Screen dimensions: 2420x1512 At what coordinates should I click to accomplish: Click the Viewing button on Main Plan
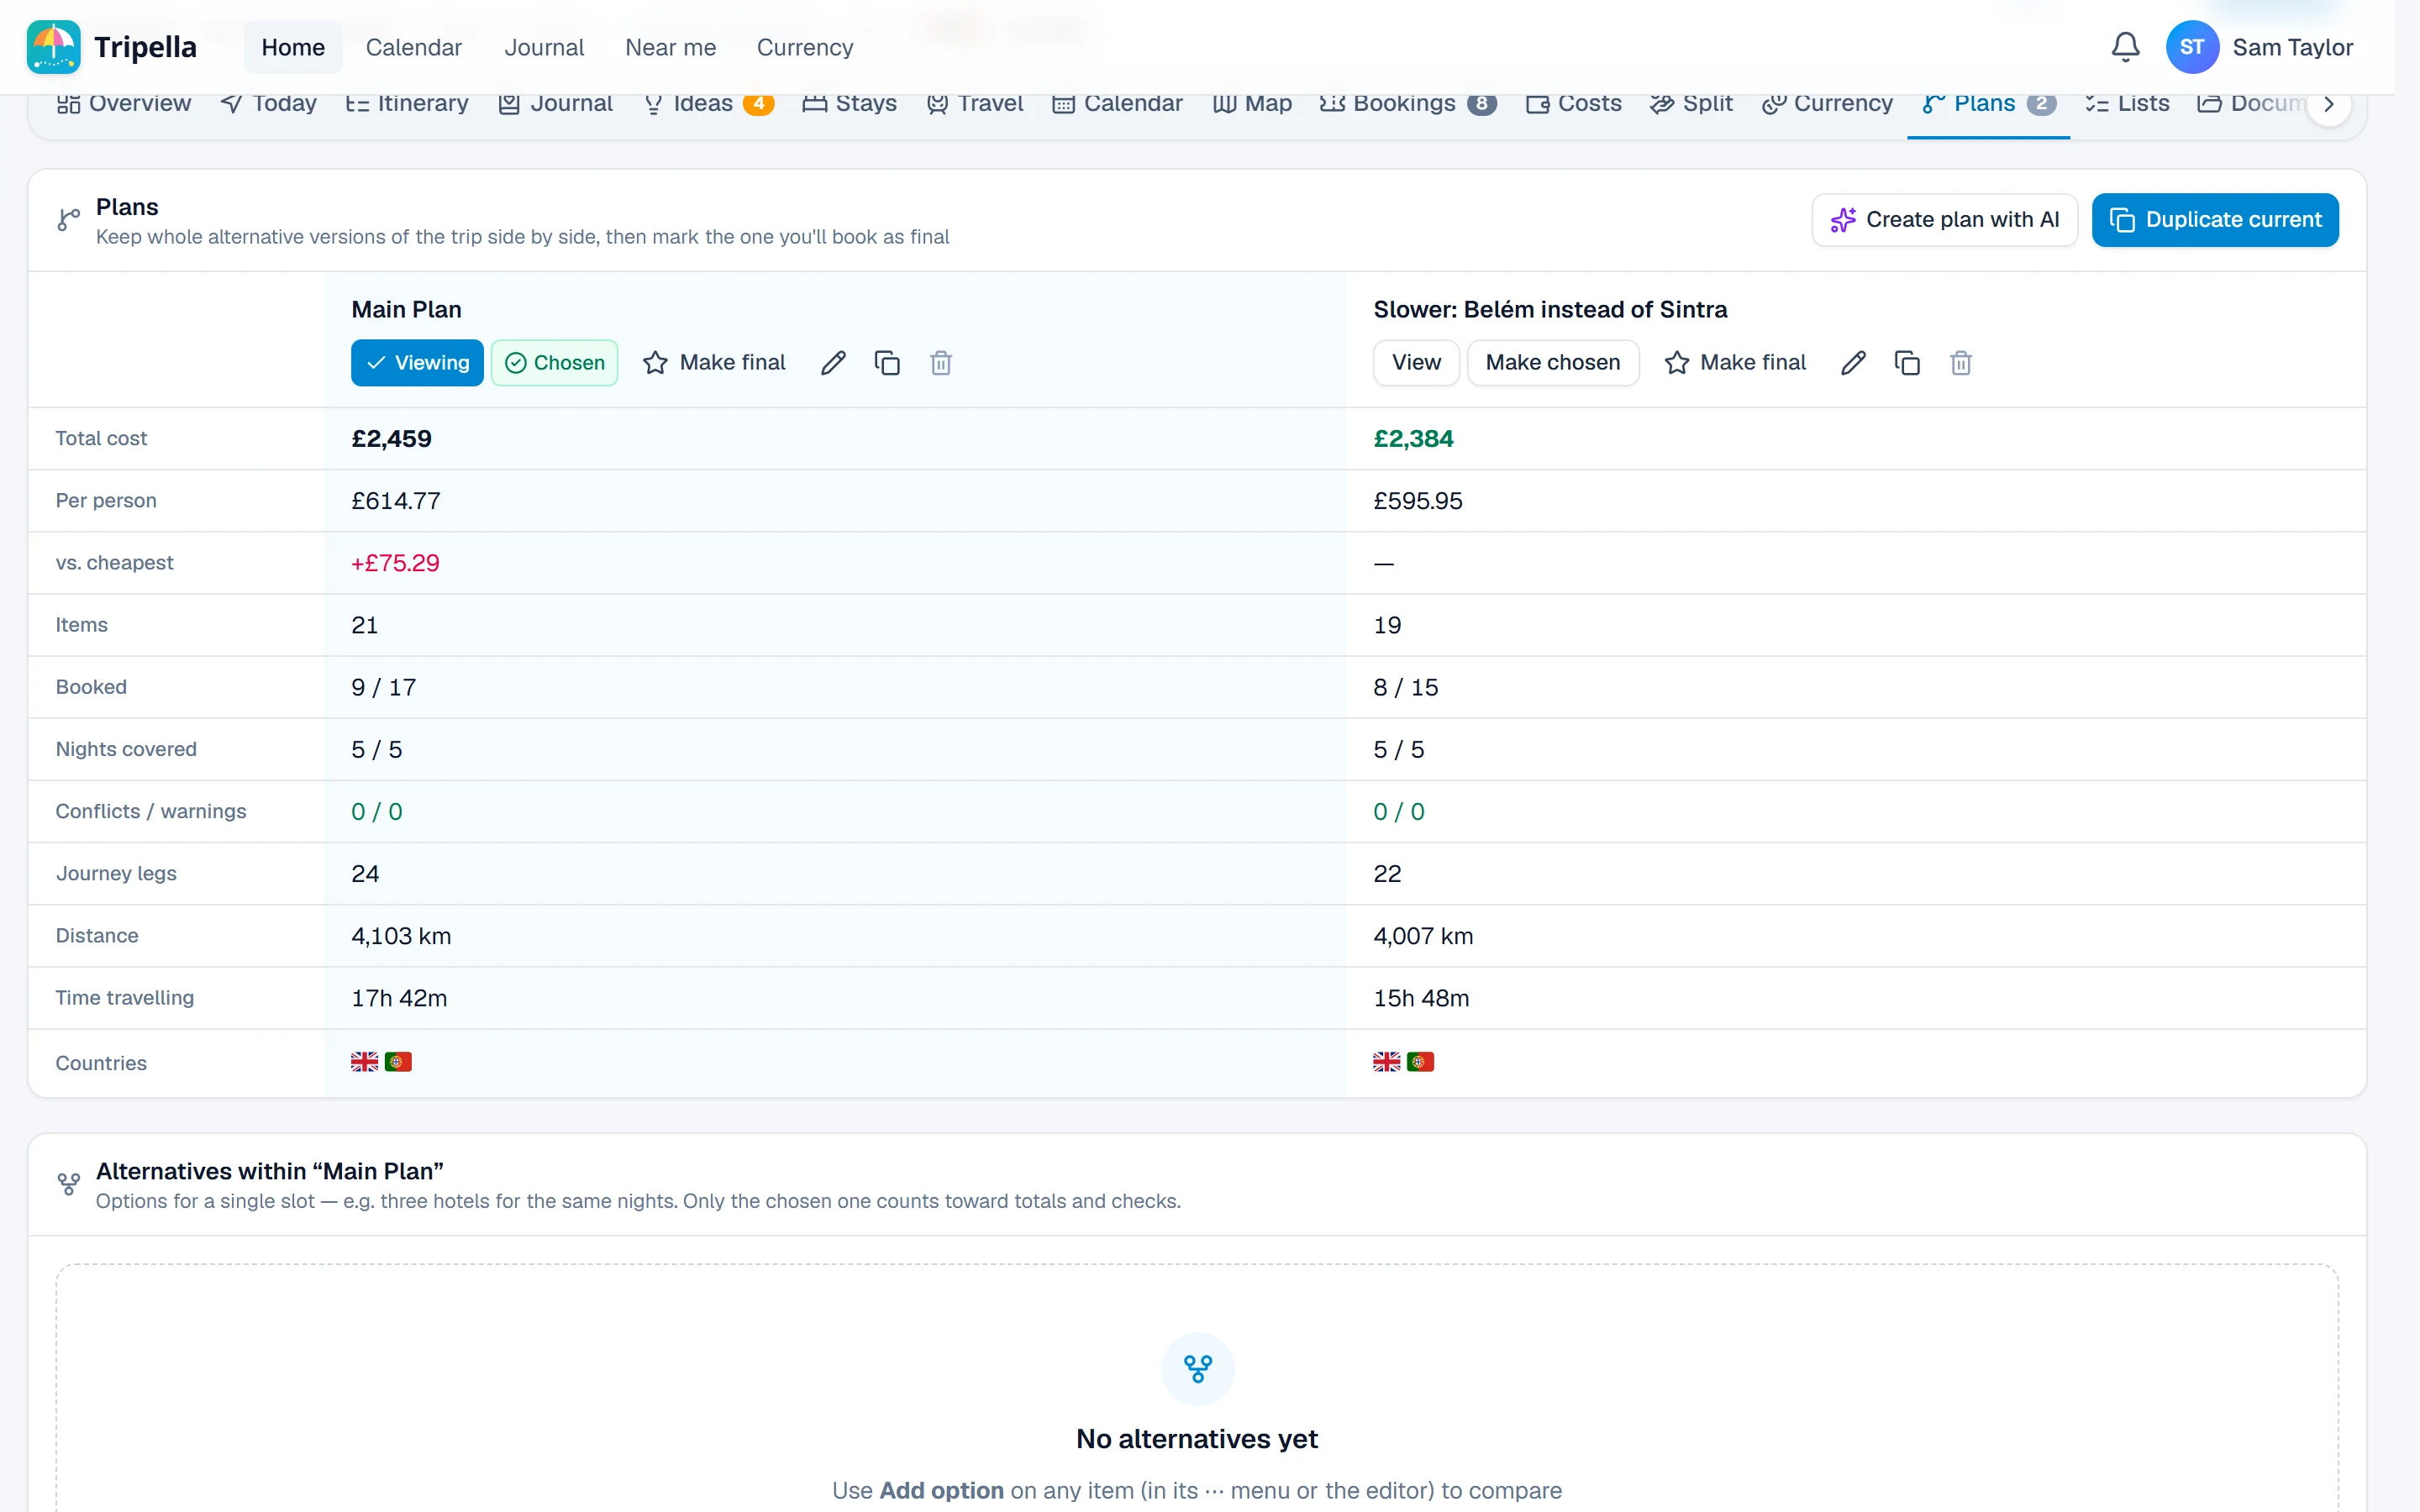[417, 363]
